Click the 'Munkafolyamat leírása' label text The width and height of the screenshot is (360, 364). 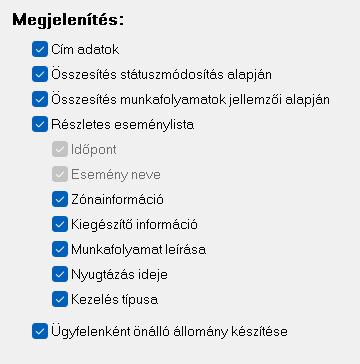point(138,250)
